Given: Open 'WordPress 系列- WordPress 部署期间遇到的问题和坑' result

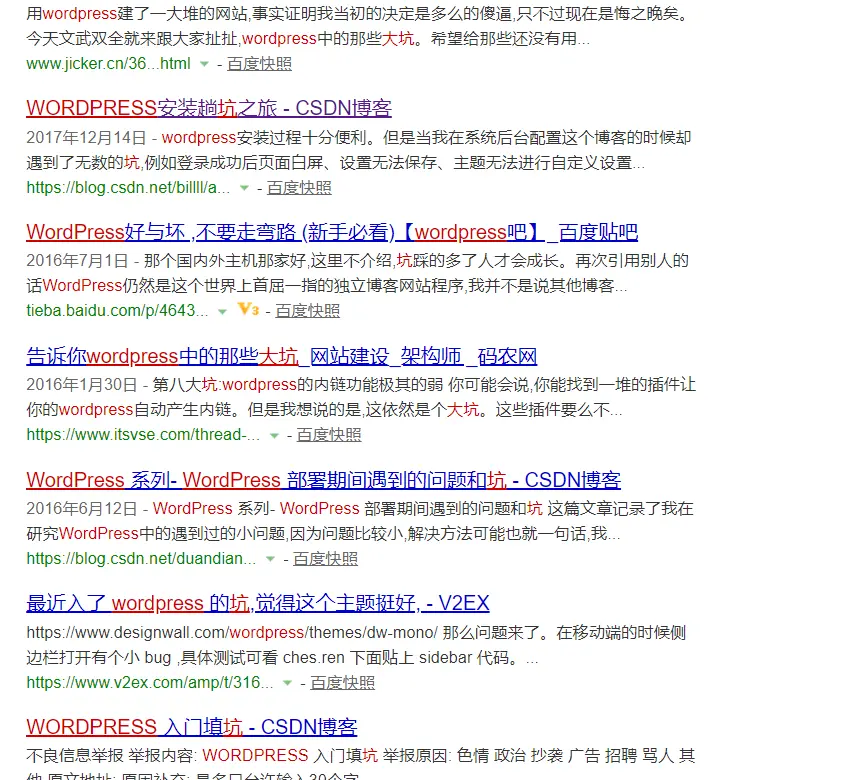Looking at the screenshot, I should click(x=323, y=480).
